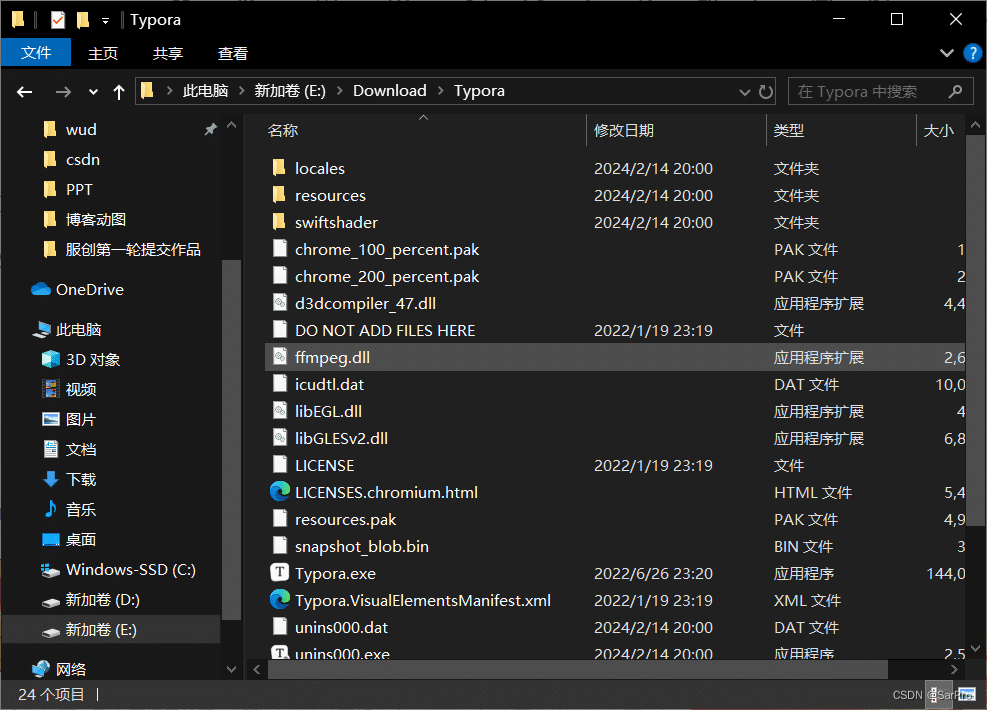Open quick access toolbar customize dropdown

click(106, 20)
